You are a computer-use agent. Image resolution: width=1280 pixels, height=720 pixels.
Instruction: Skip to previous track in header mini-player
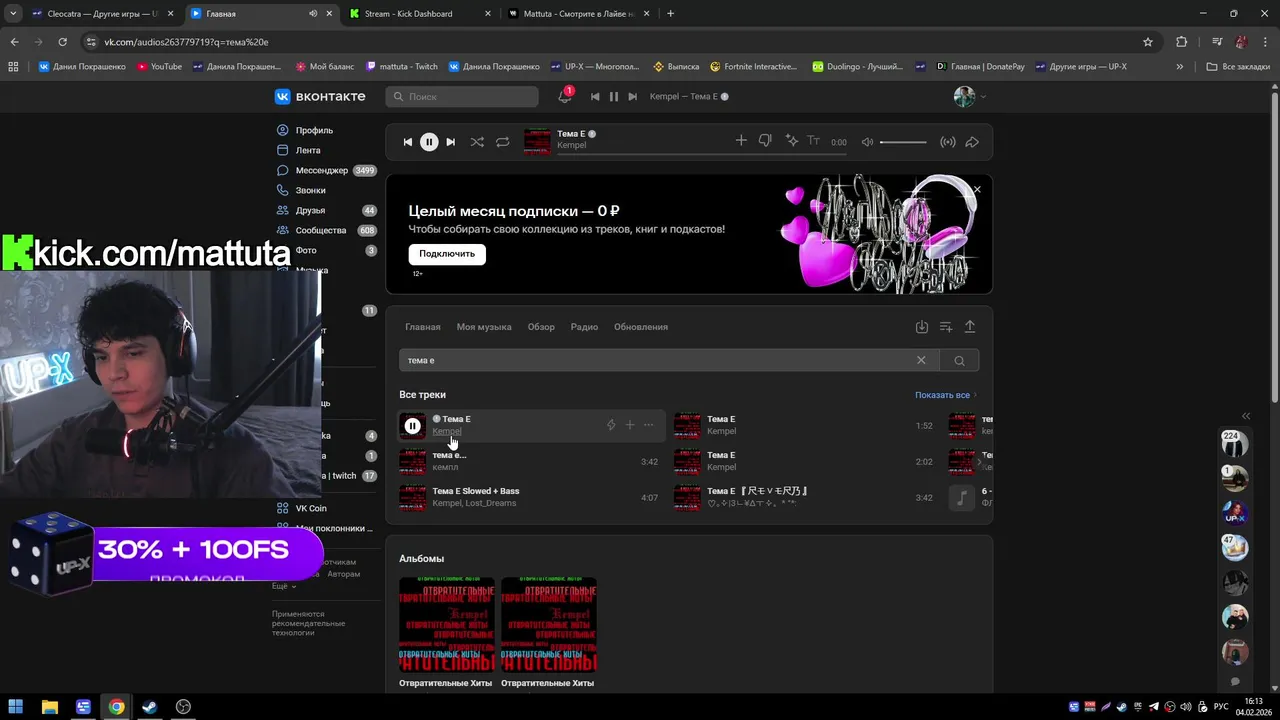point(595,97)
